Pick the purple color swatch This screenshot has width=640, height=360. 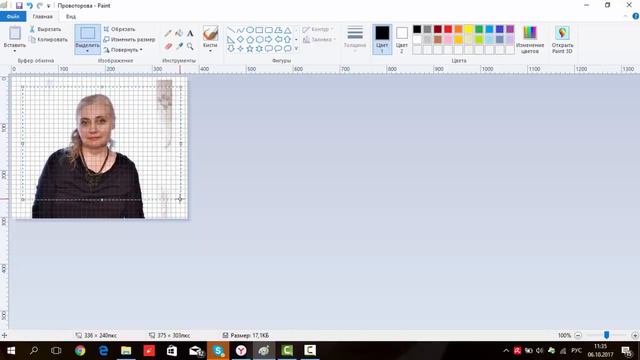[510, 29]
